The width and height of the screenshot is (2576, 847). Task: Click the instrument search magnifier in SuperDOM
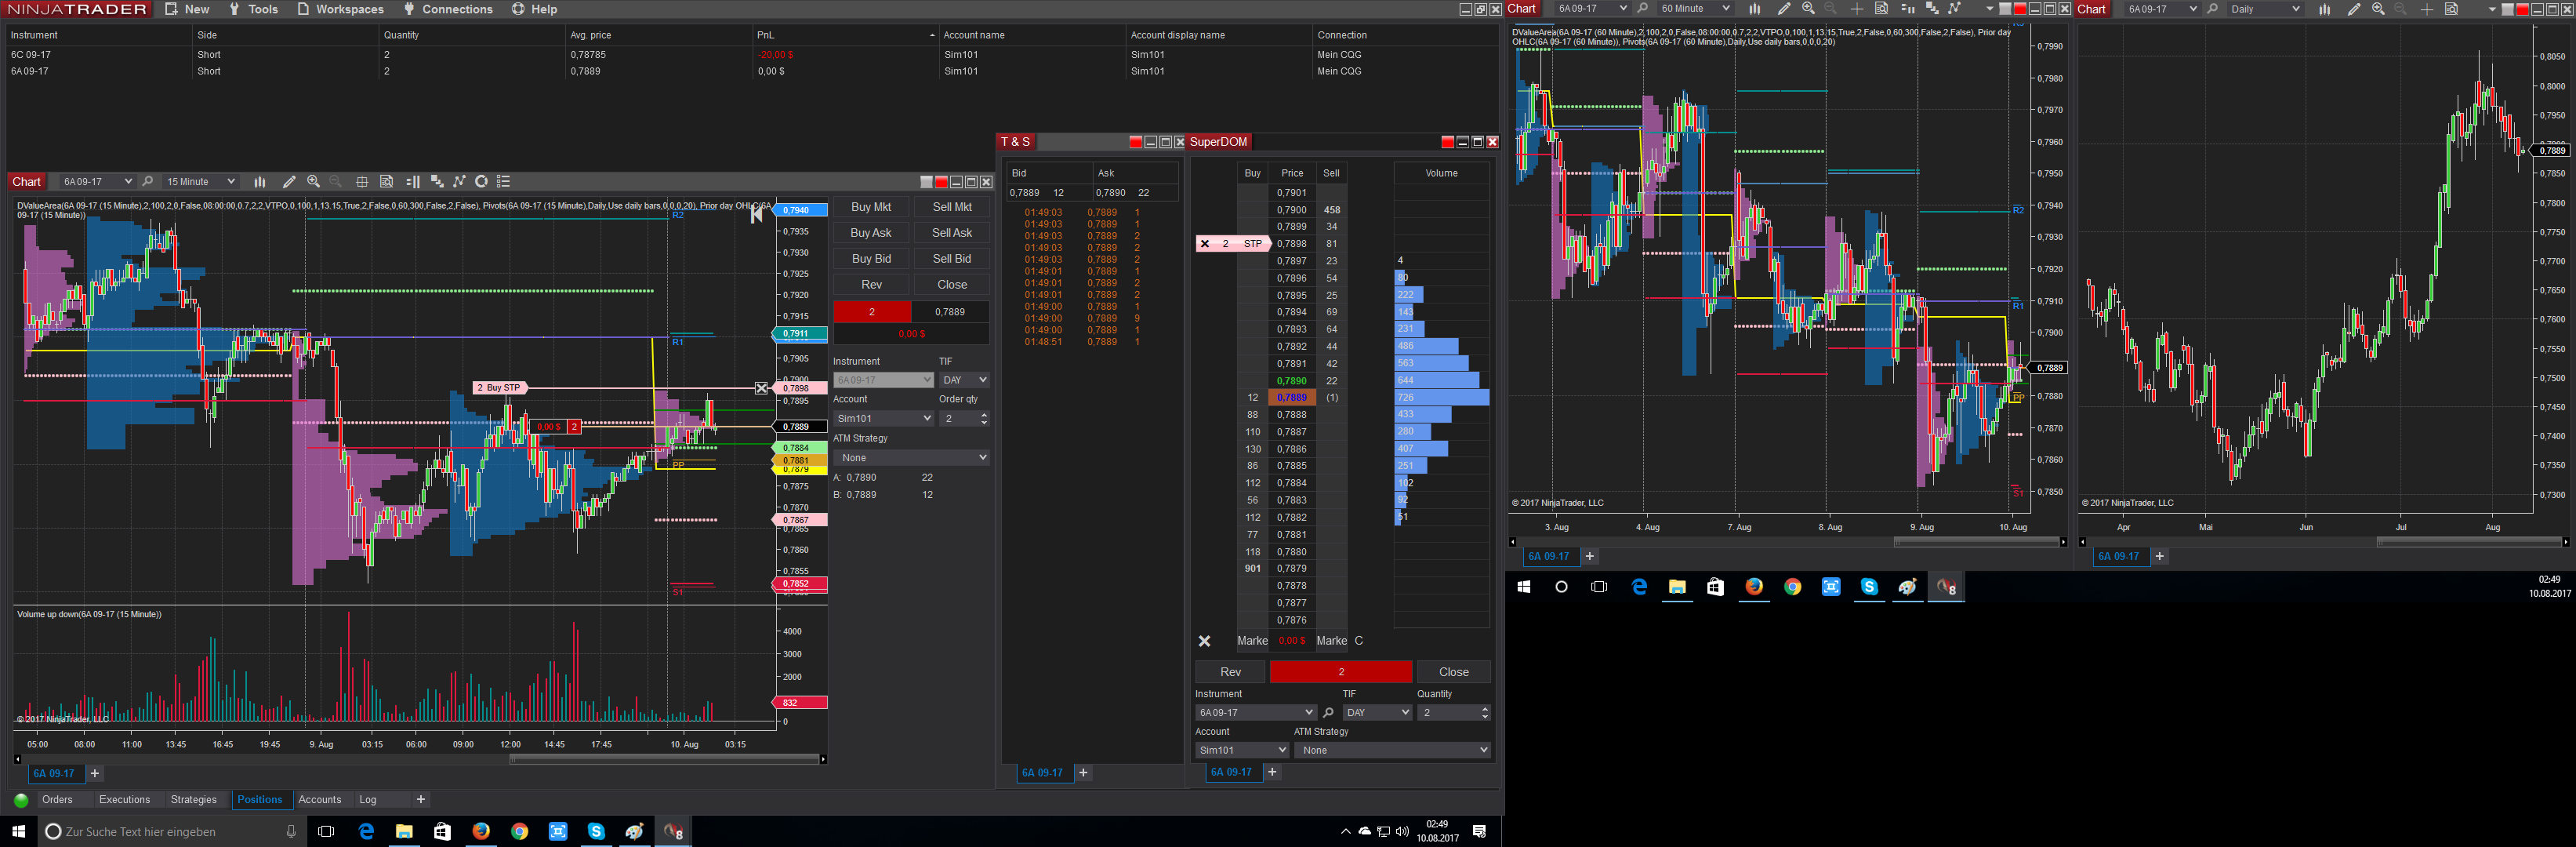pyautogui.click(x=1328, y=713)
